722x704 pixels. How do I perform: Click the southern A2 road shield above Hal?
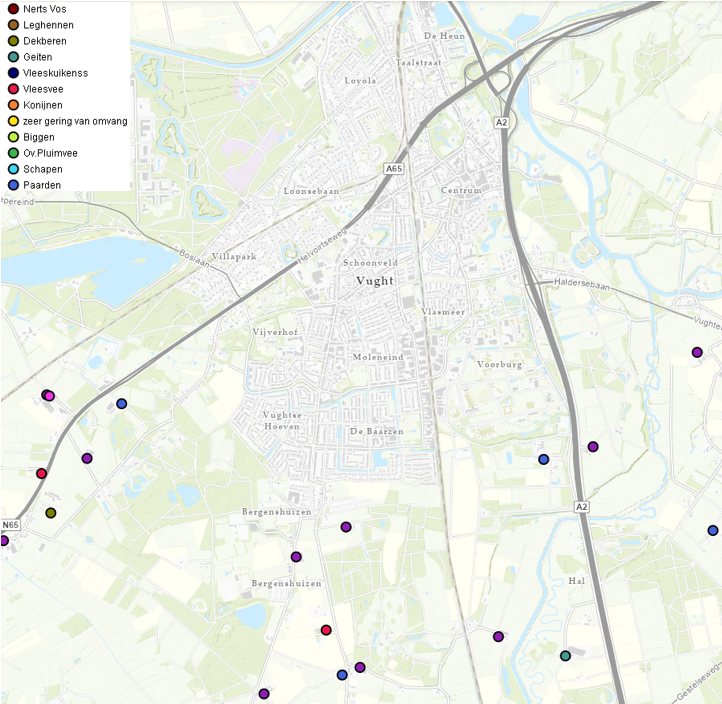582,507
